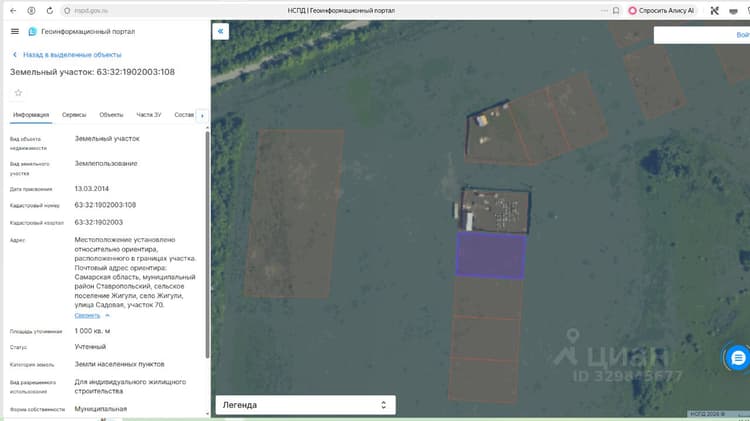
Task: Expand the Легенда dropdown
Action: pos(305,405)
